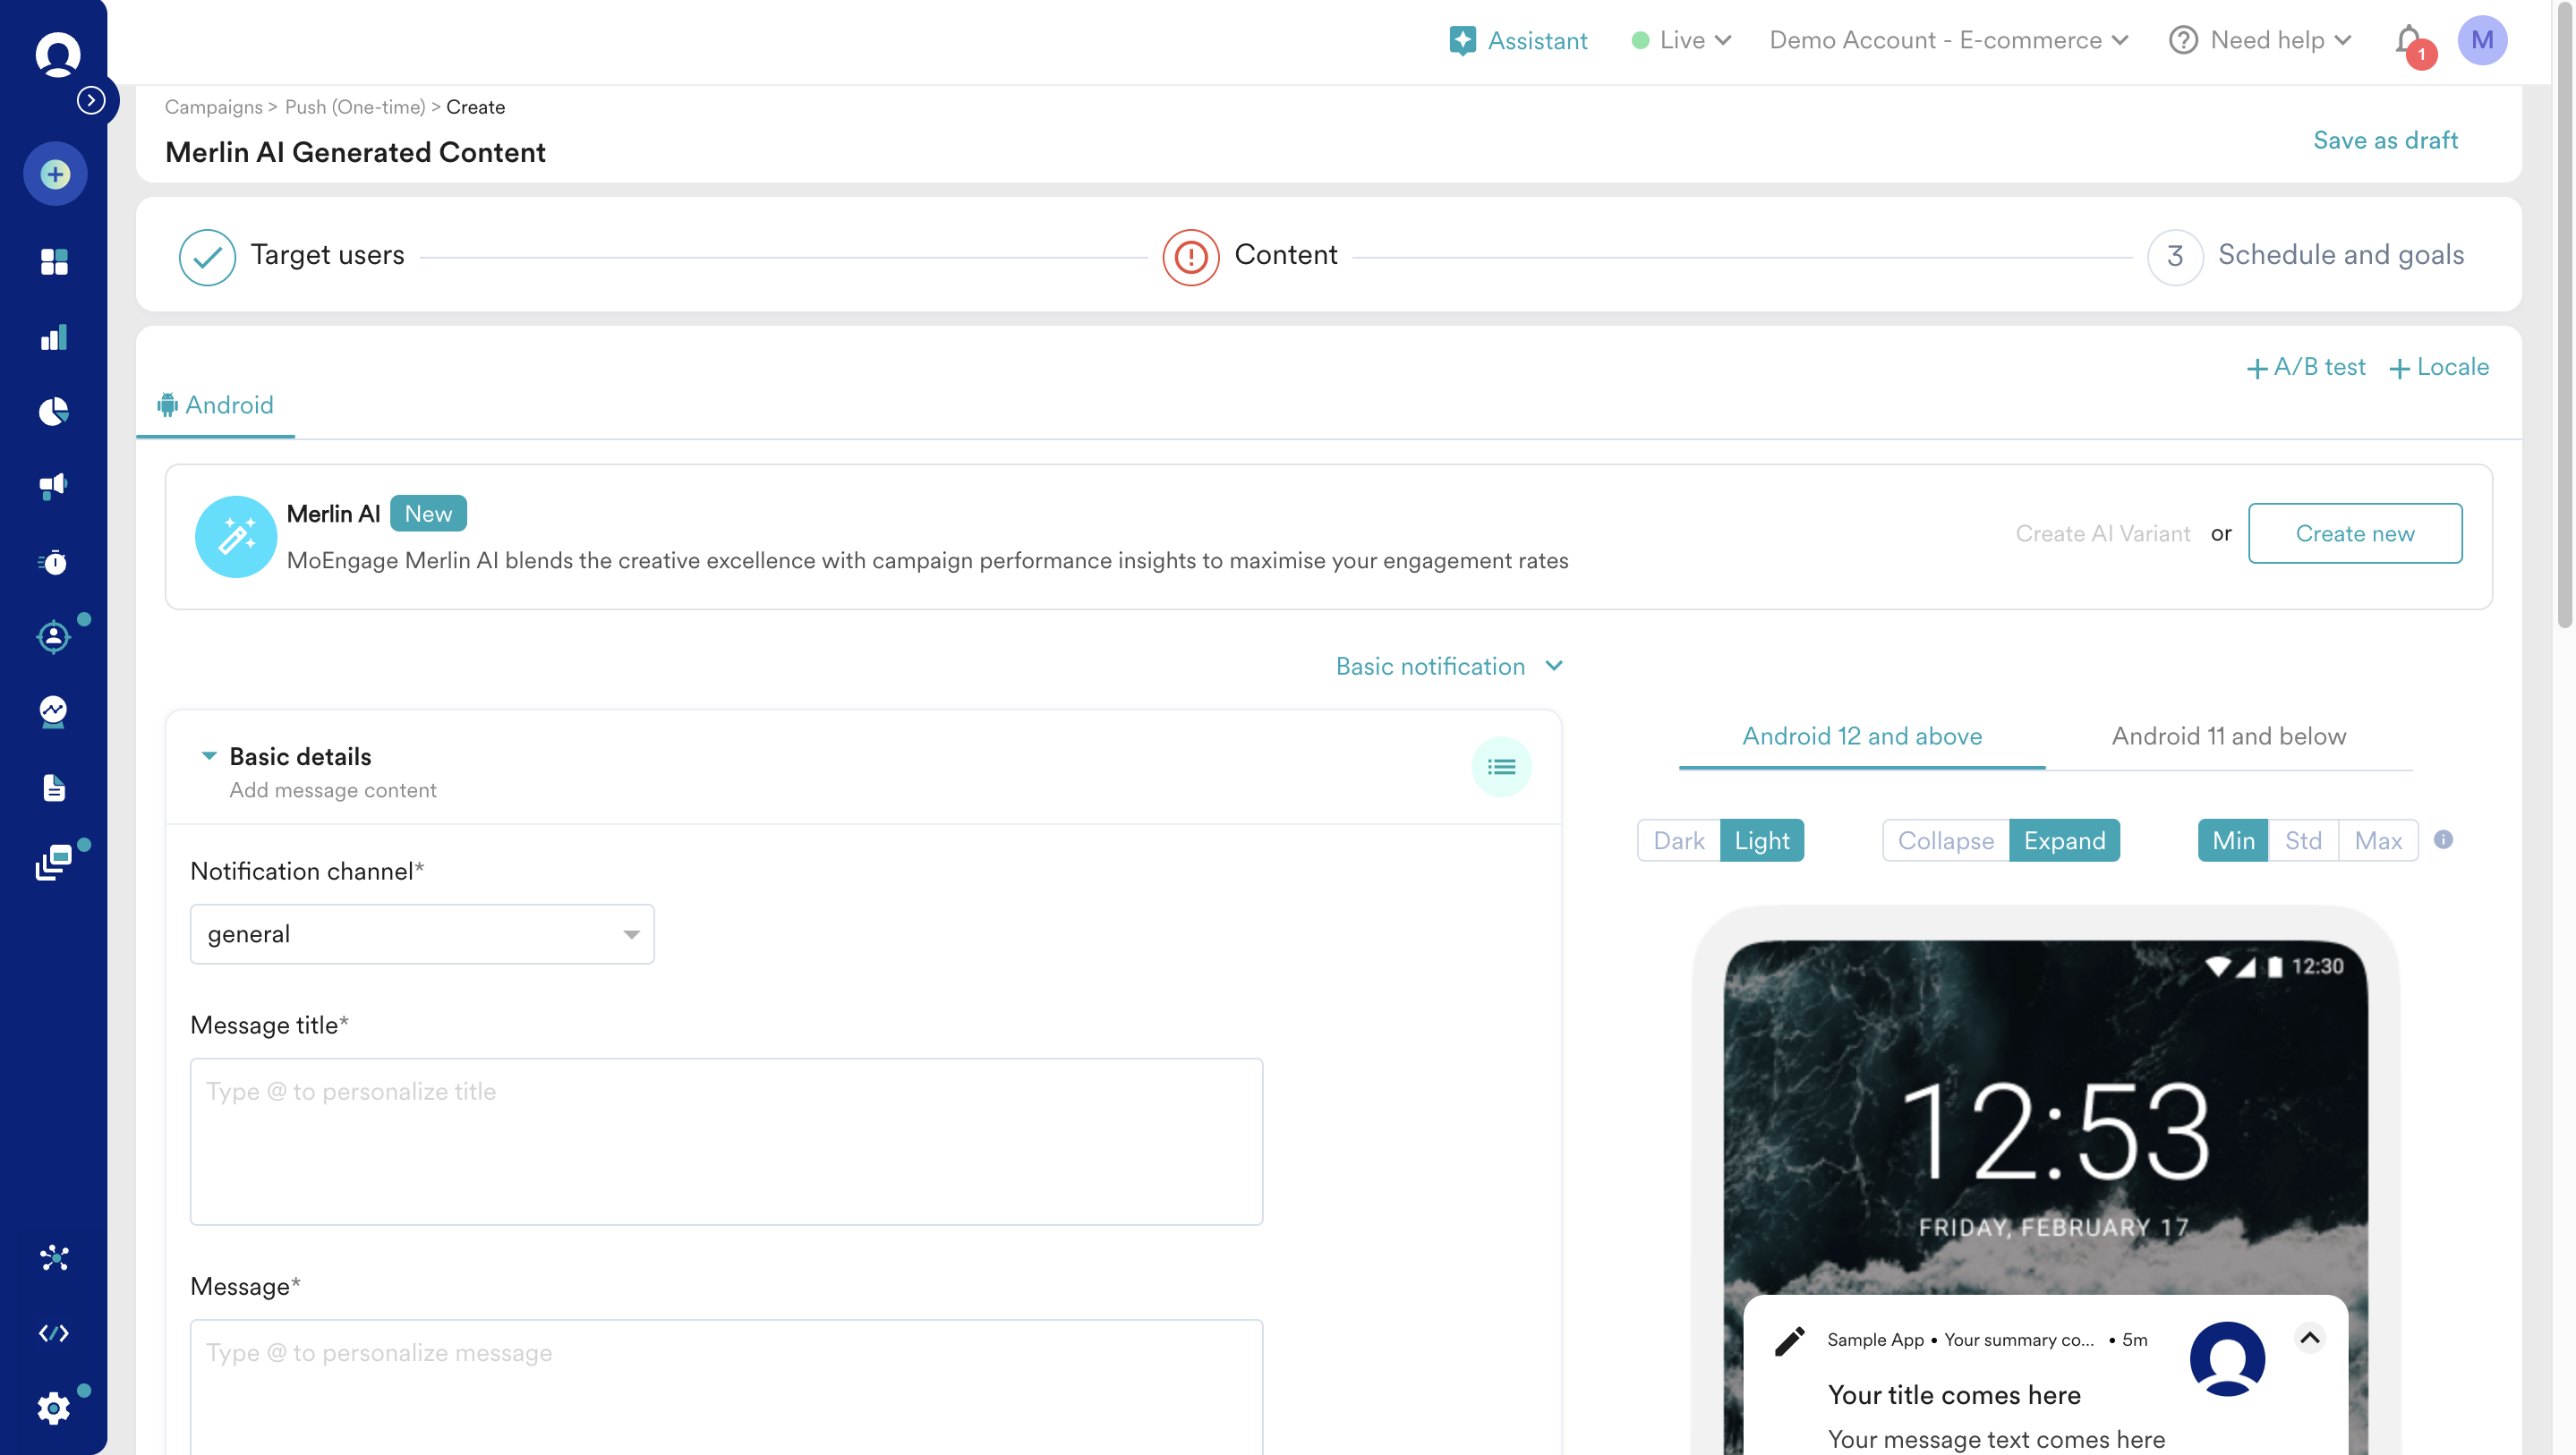Click Save as draft link
Viewport: 2576px width, 1455px height.
(x=2384, y=141)
